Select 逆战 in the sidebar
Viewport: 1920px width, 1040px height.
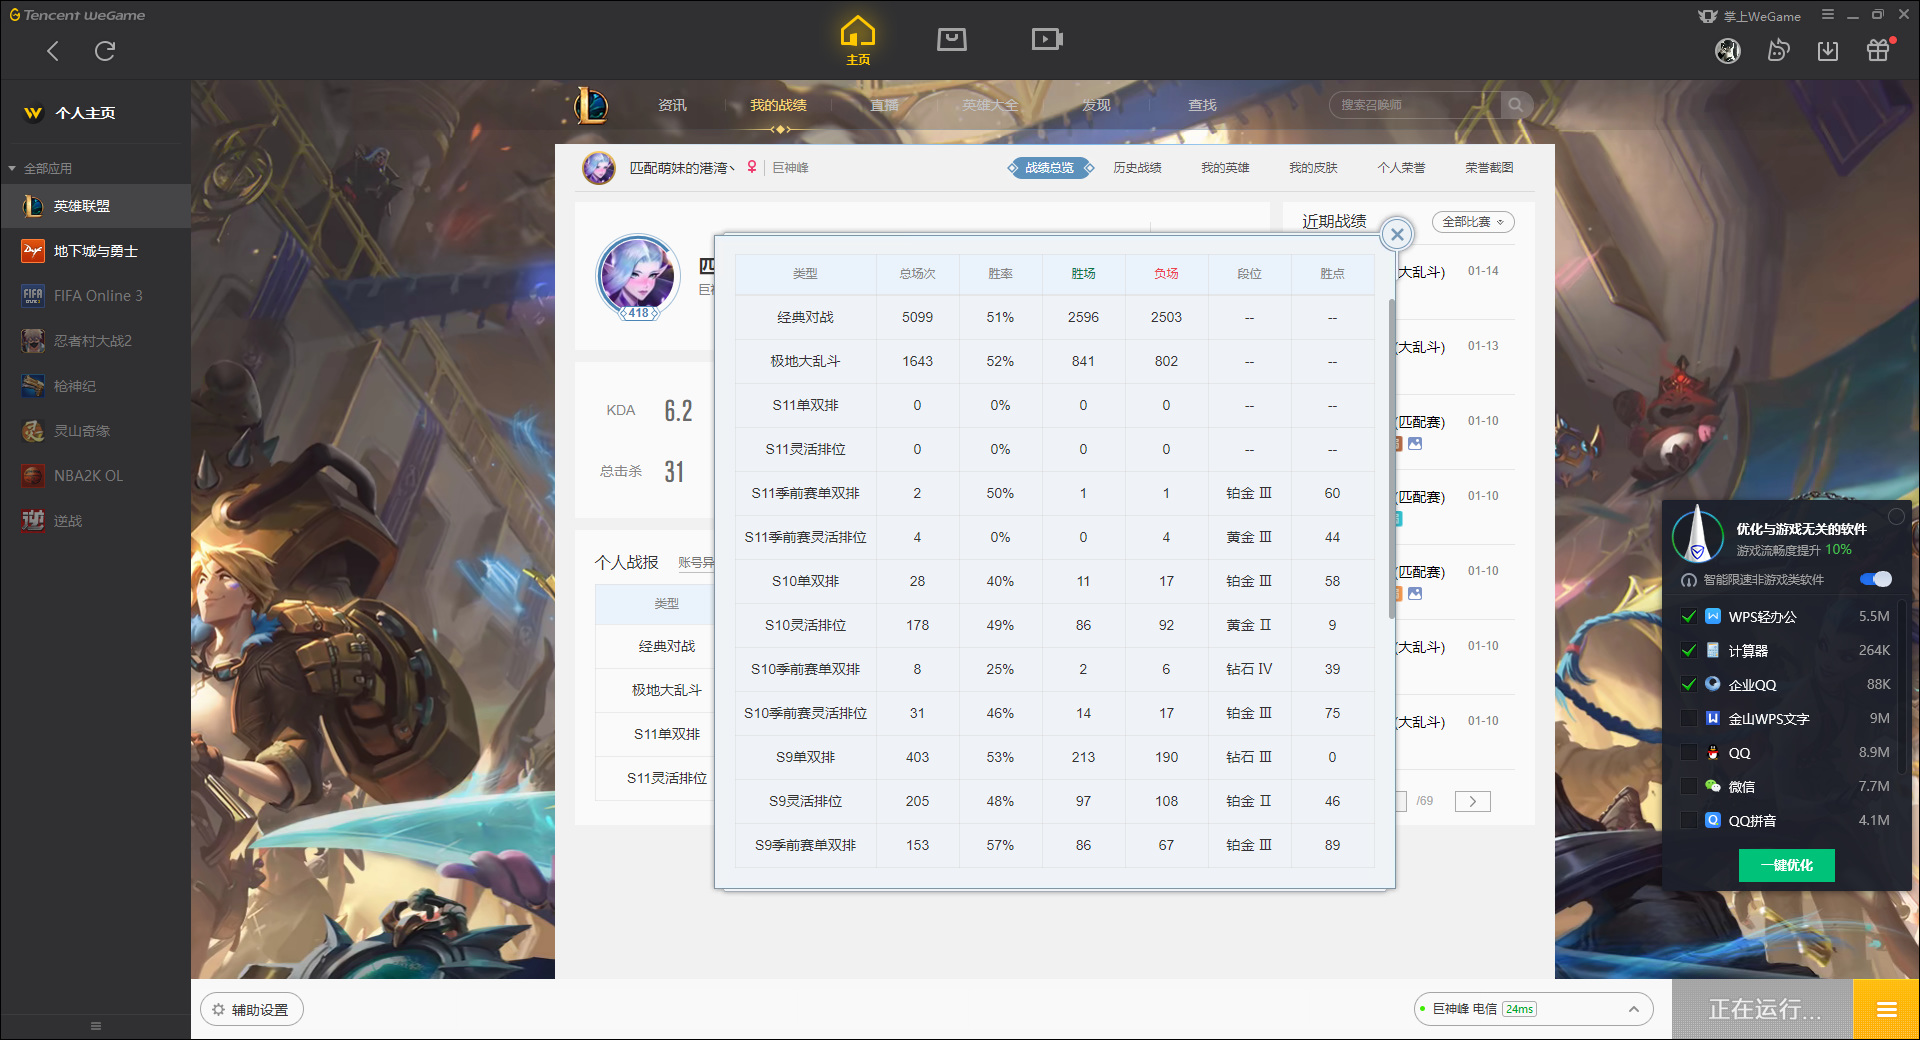click(x=95, y=521)
